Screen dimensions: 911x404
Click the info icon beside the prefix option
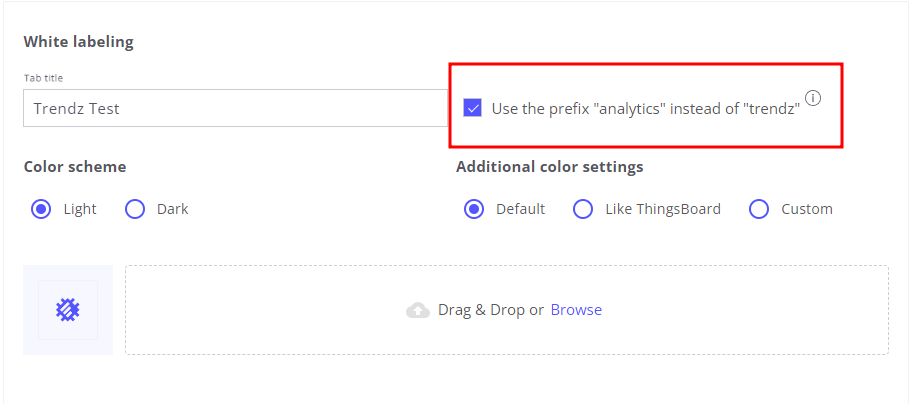click(813, 98)
